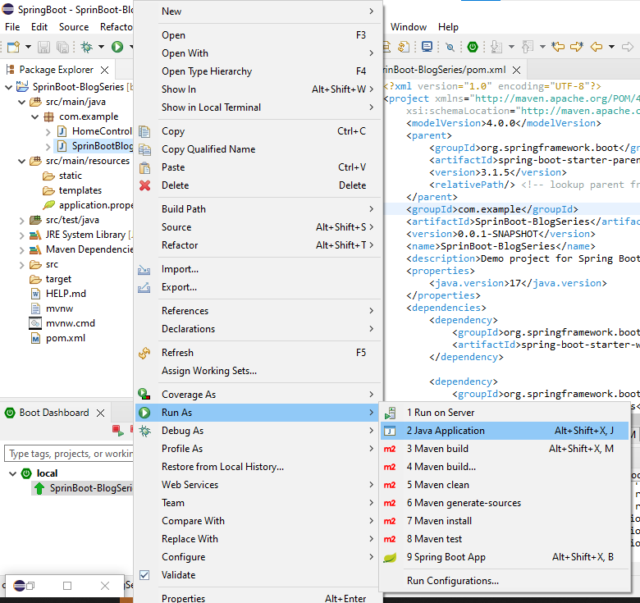This screenshot has height=603, width=640.
Task: Collapse the com.example package
Action: click(x=35, y=117)
